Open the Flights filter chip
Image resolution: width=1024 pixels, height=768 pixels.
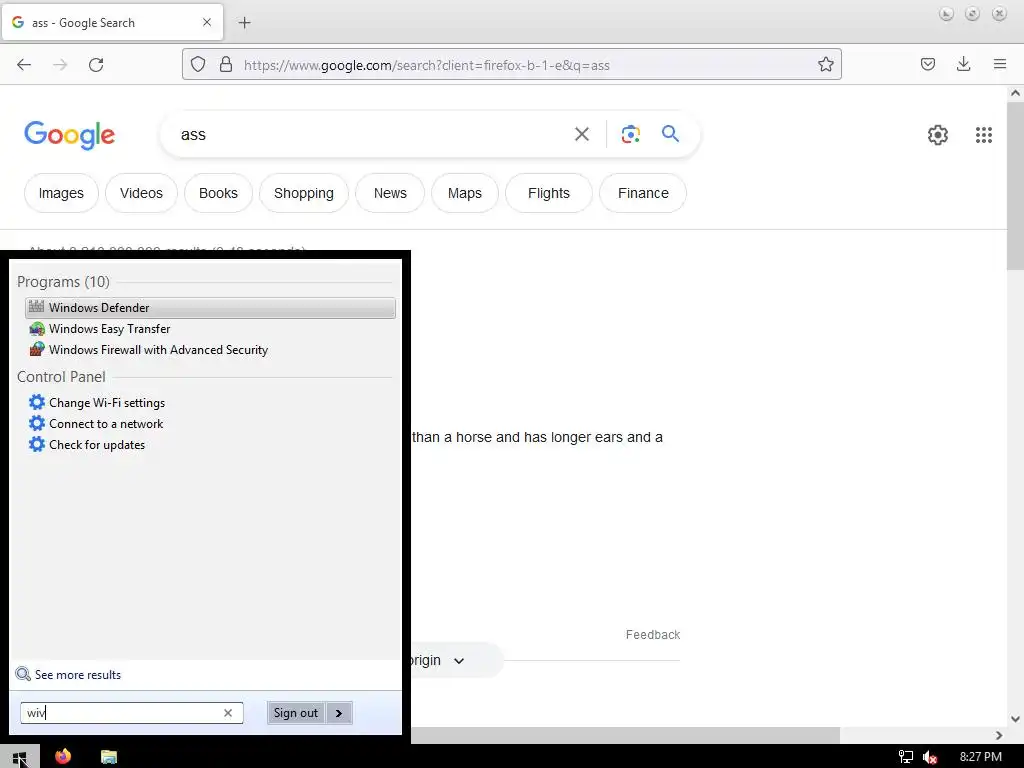click(x=549, y=193)
